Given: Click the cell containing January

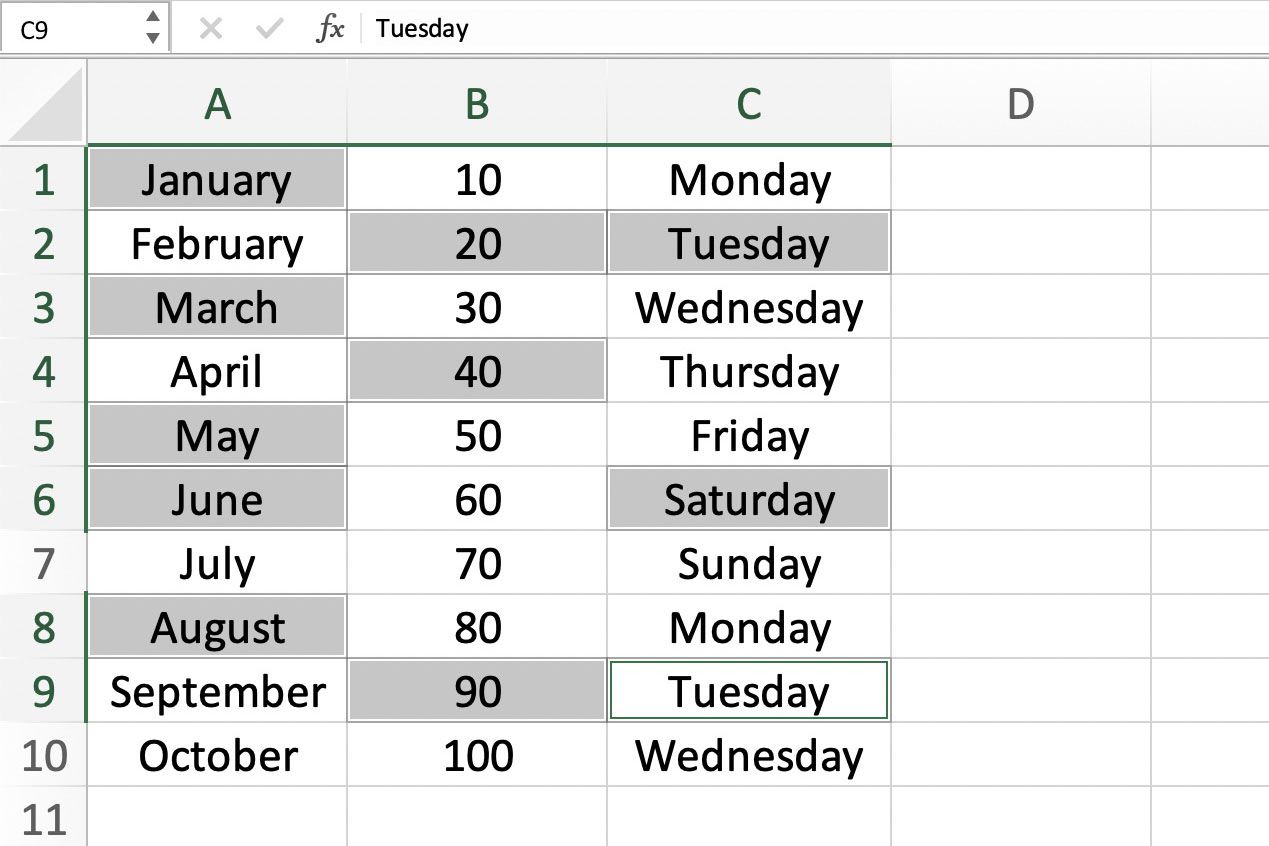Looking at the screenshot, I should click(x=217, y=179).
